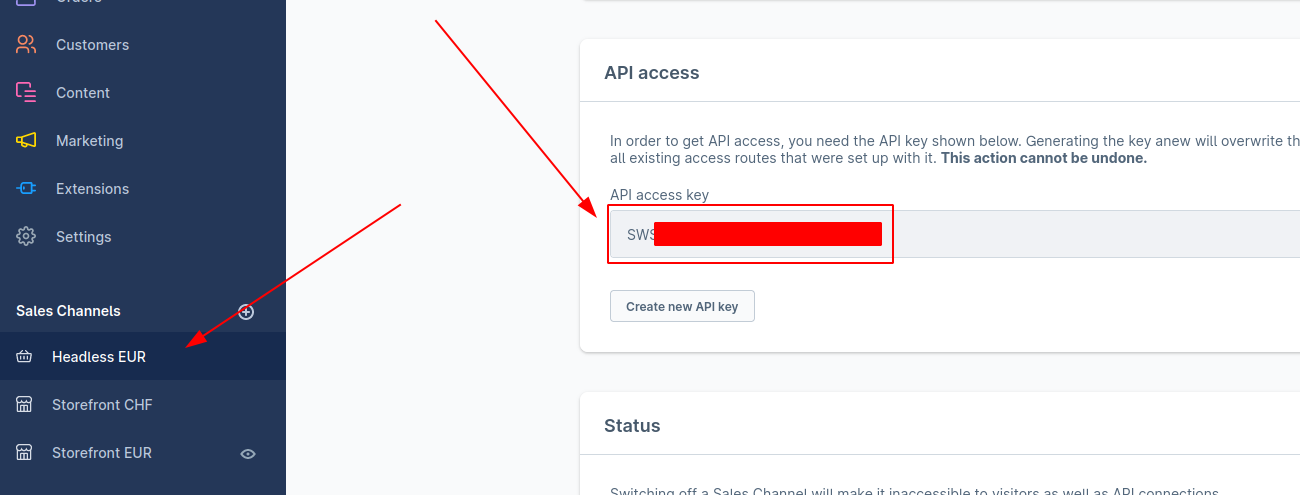Select the Headless EUR sales channel

pyautogui.click(x=143, y=357)
